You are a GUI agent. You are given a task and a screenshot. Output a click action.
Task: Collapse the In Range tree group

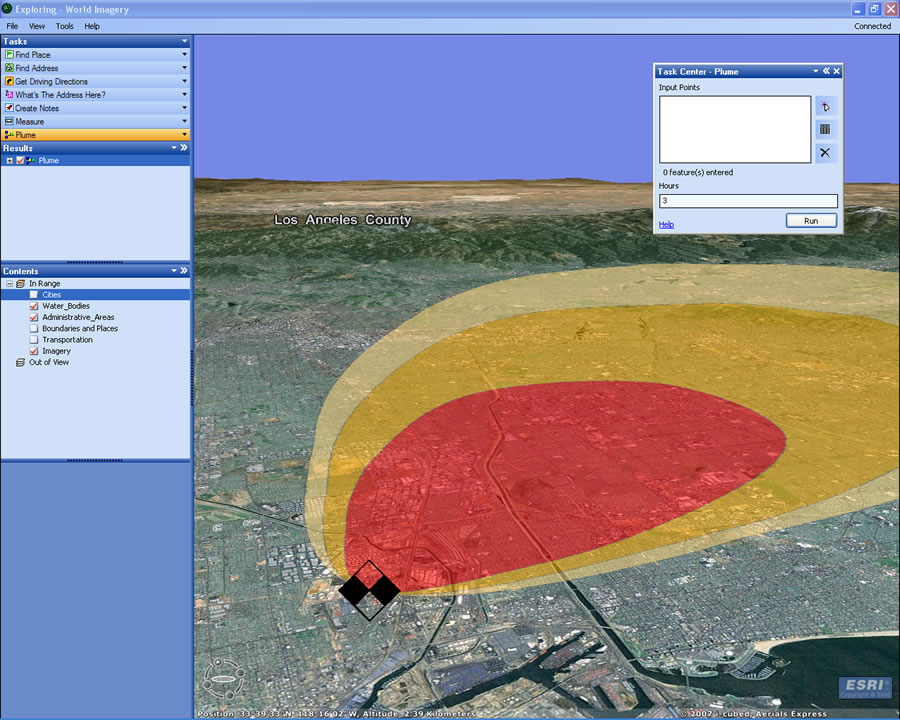(x=9, y=284)
